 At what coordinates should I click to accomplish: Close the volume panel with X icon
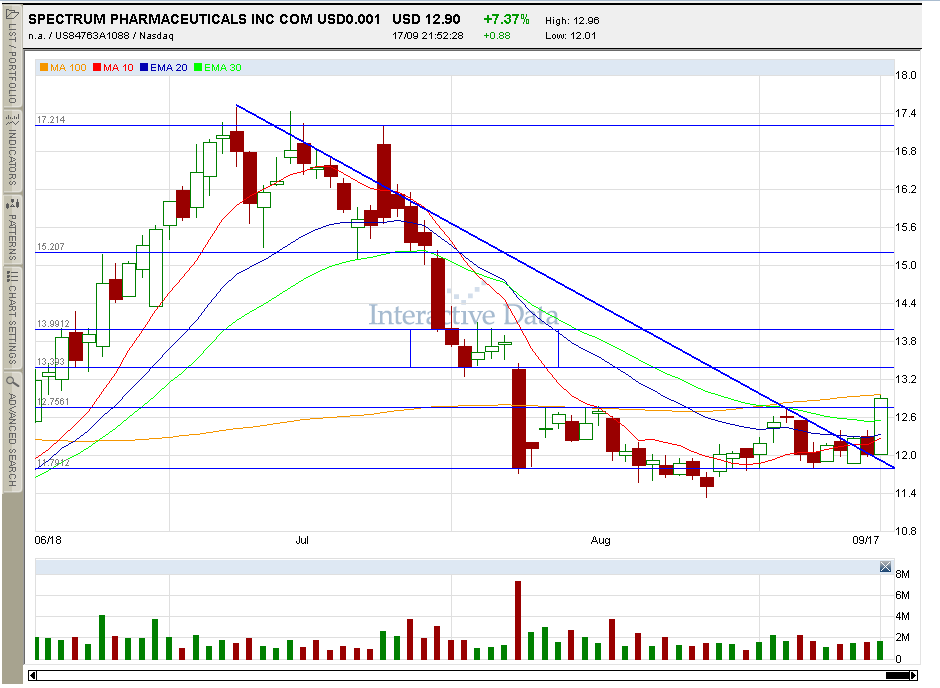[x=885, y=566]
